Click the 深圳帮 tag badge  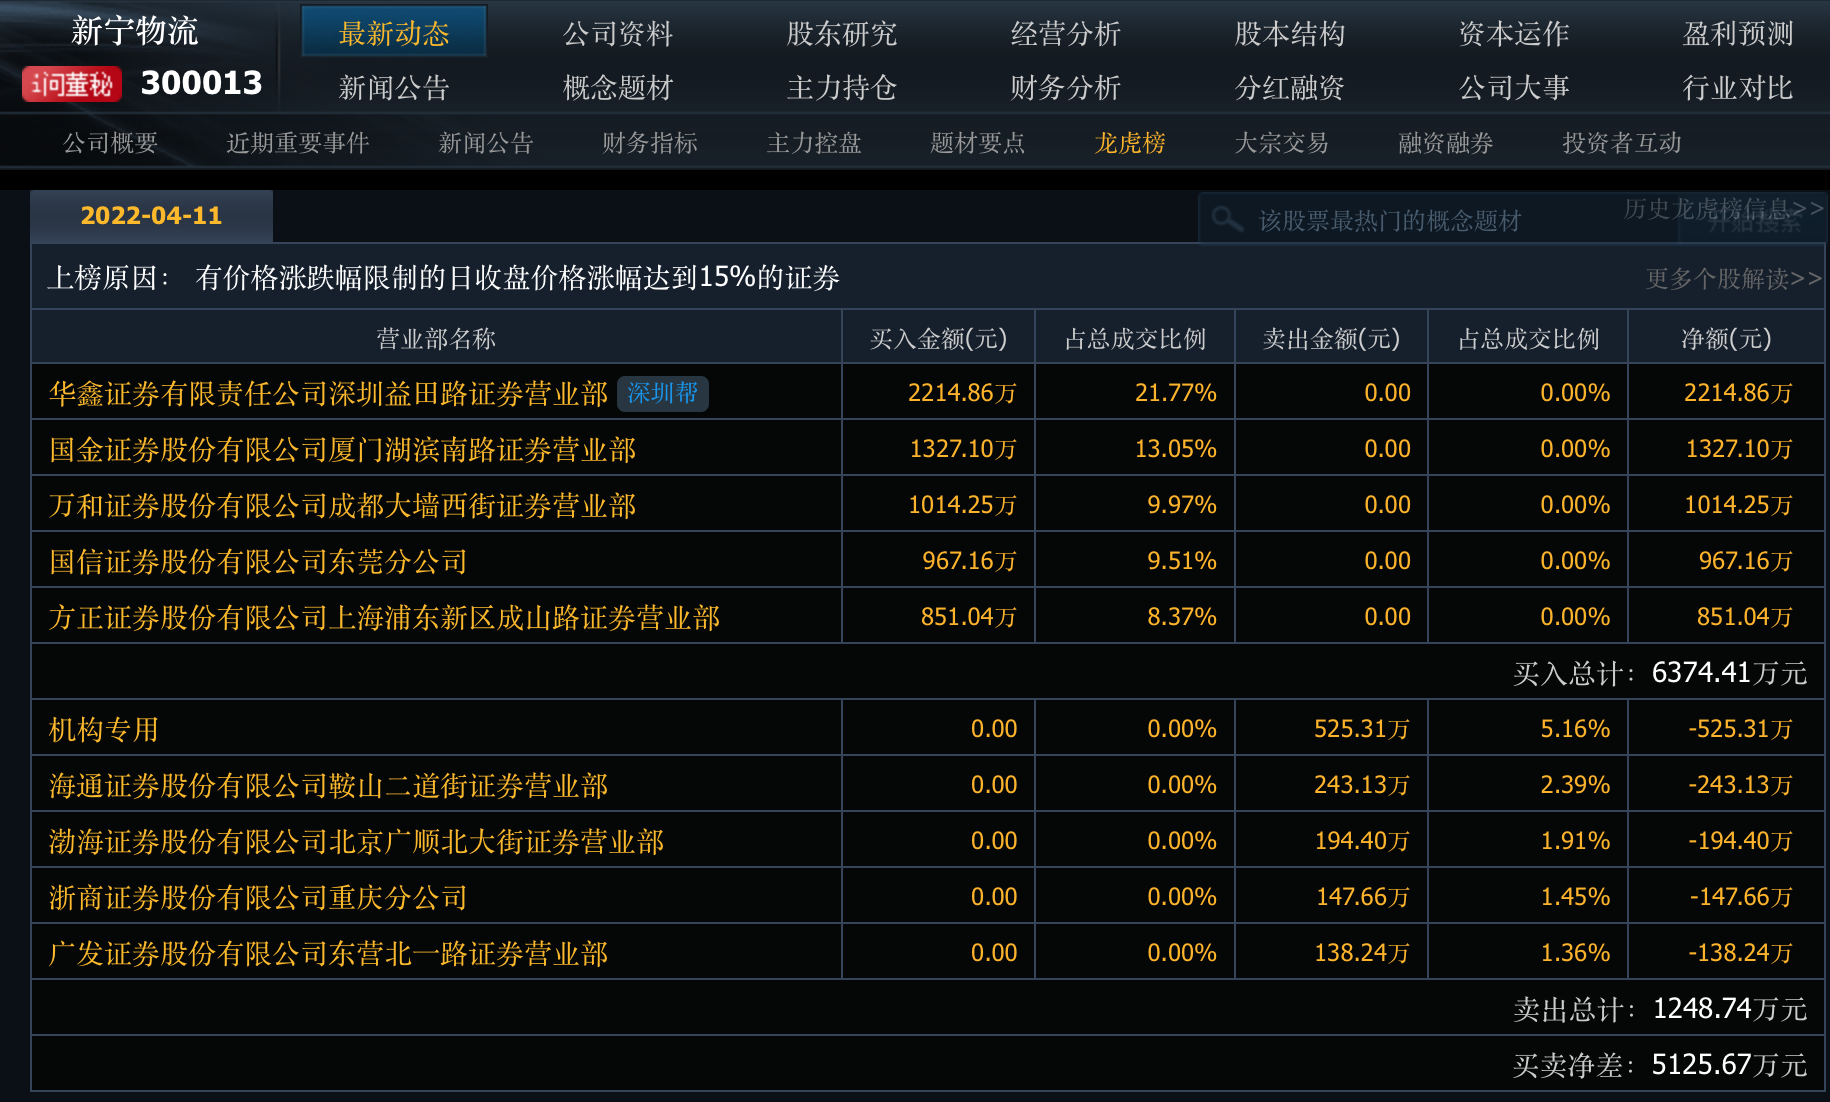coord(663,393)
